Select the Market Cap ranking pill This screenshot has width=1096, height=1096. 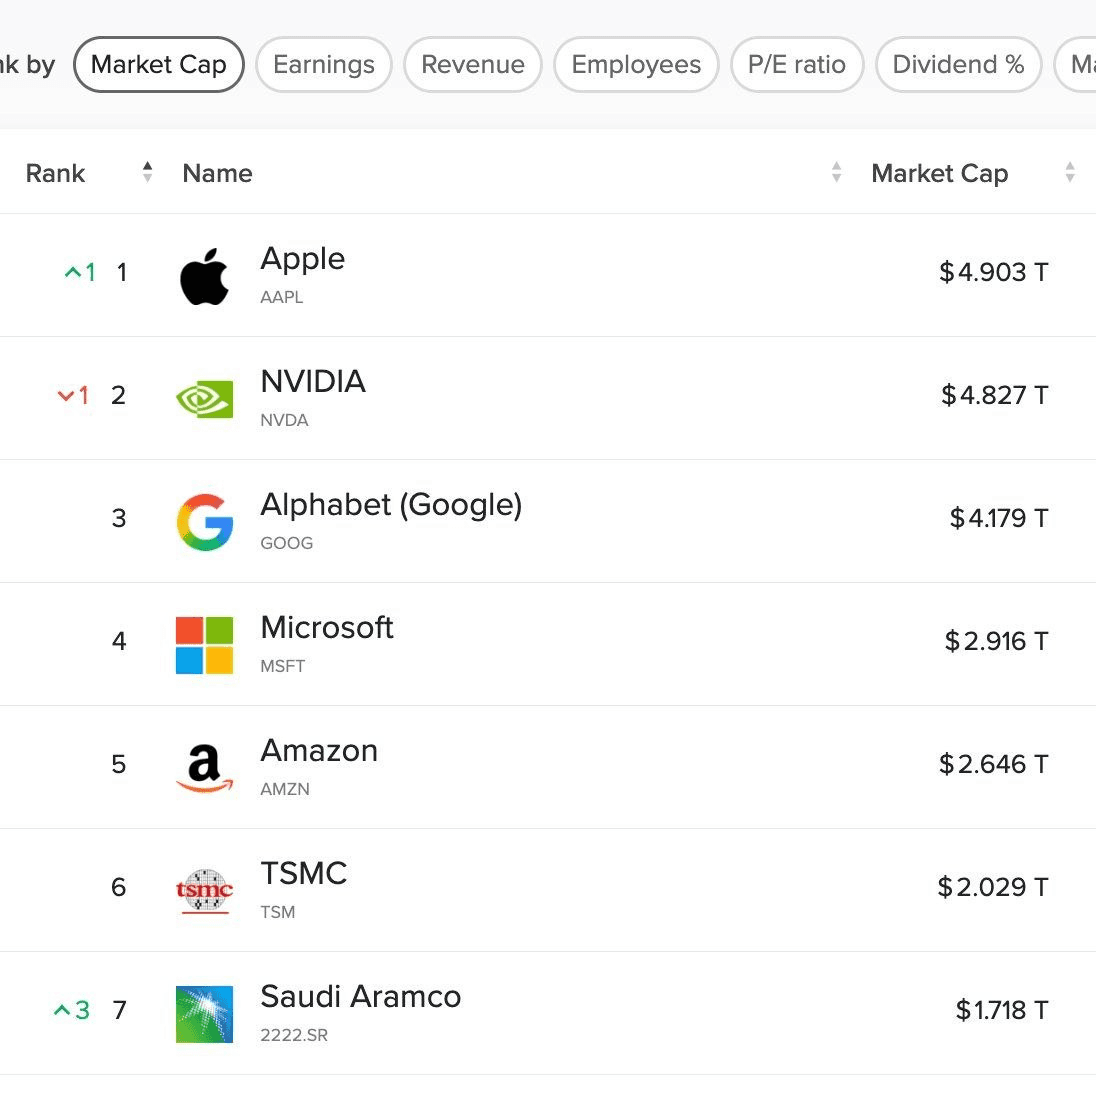coord(159,64)
